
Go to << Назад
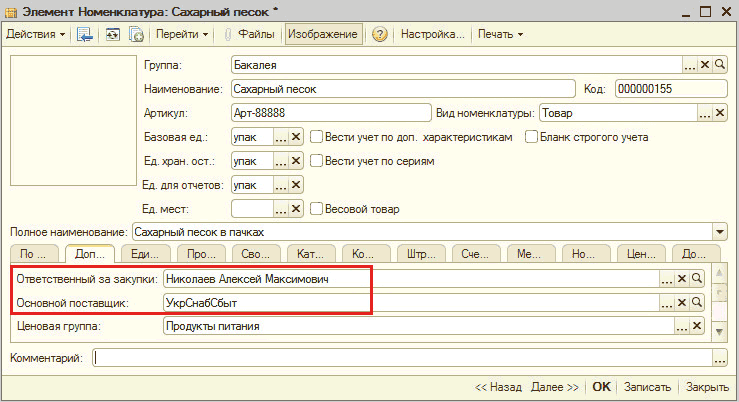[x=498, y=387]
